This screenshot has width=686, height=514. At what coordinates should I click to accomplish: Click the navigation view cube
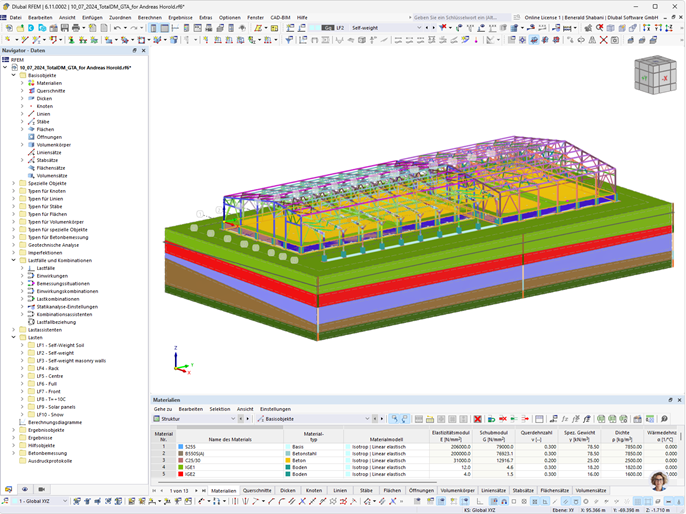(655, 75)
